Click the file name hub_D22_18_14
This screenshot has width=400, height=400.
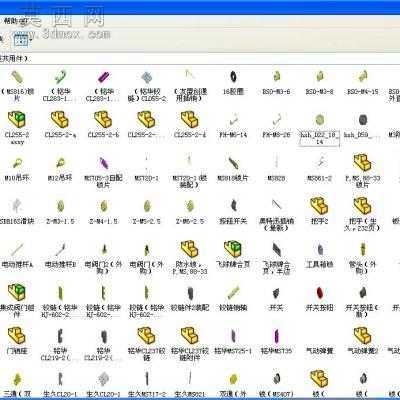[319, 138]
